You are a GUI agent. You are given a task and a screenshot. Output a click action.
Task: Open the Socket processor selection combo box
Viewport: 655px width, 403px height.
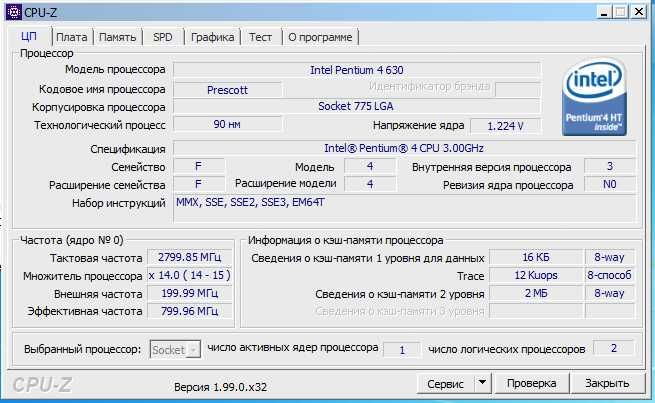(x=175, y=350)
